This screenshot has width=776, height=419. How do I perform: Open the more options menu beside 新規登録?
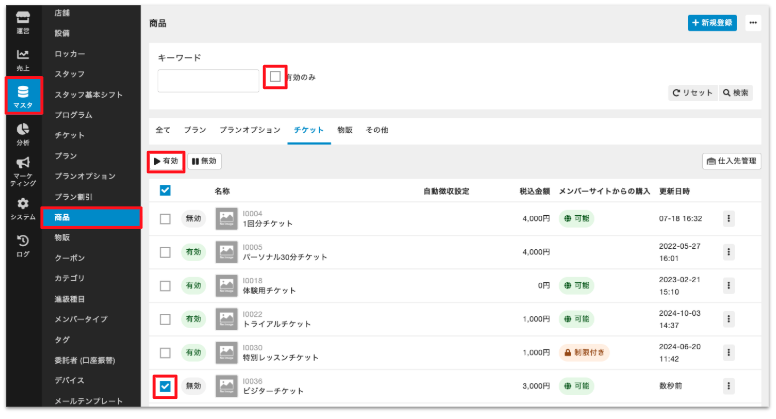point(752,22)
